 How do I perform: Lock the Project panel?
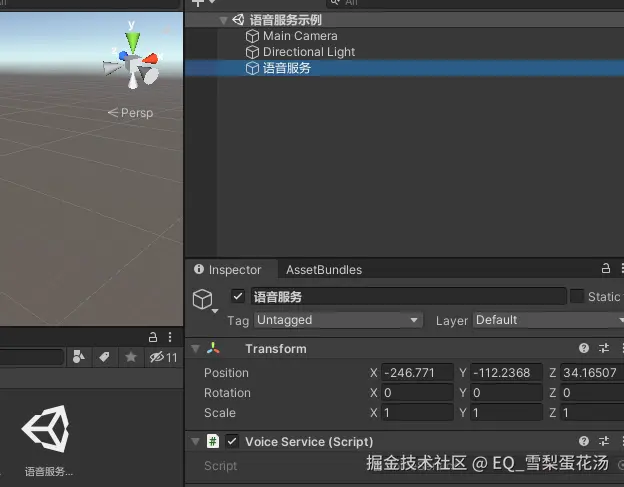(153, 337)
